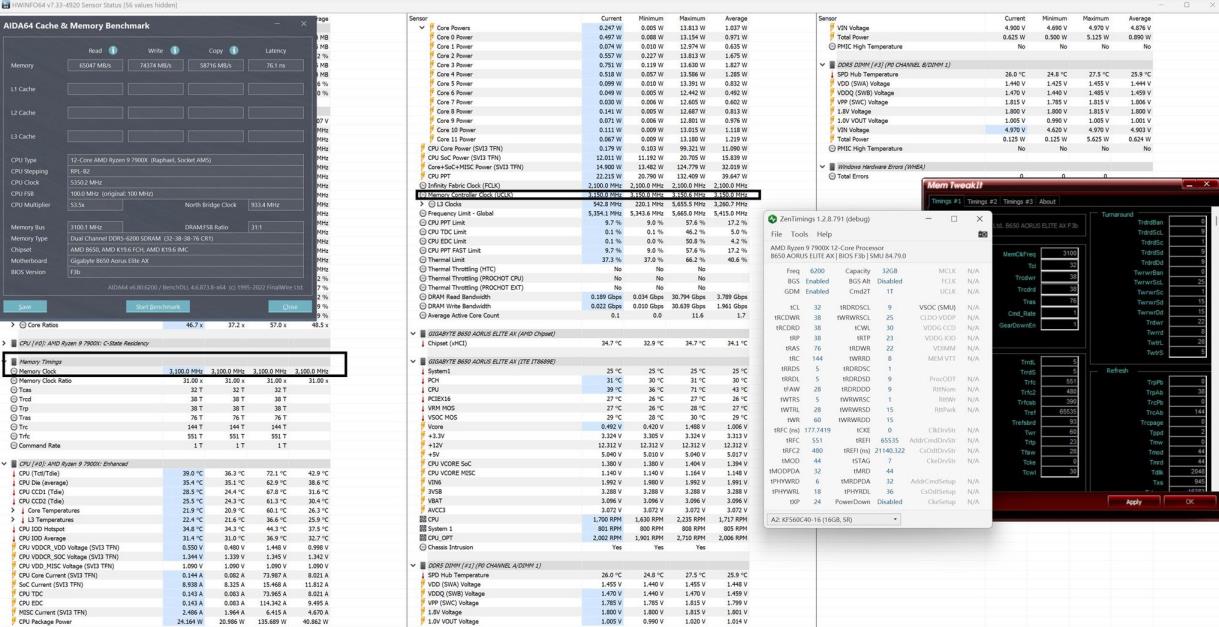Expand the L3 Clocks row
1219x627 pixels.
pyautogui.click(x=423, y=204)
